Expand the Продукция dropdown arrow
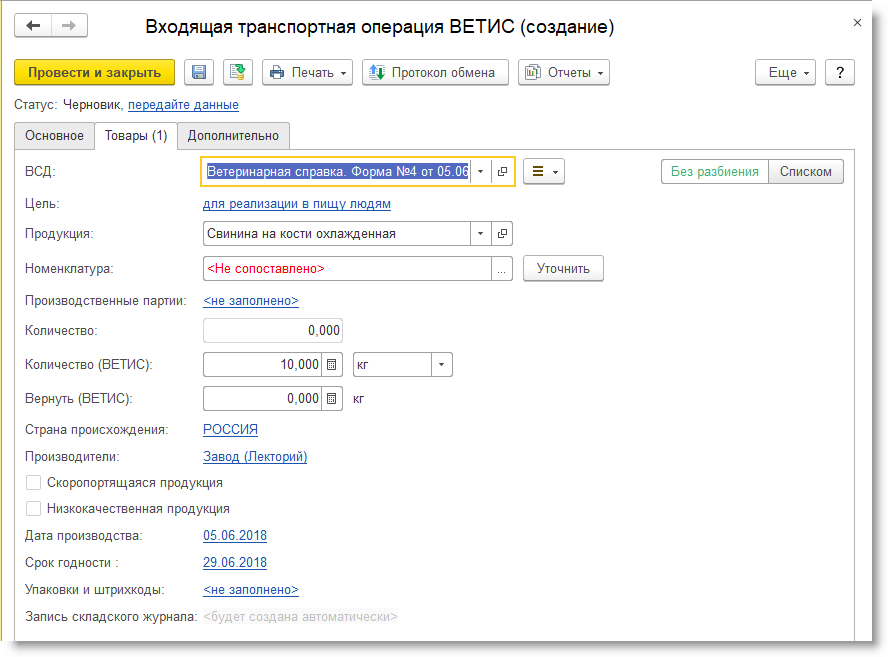The width and height of the screenshot is (888, 657). pyautogui.click(x=481, y=234)
